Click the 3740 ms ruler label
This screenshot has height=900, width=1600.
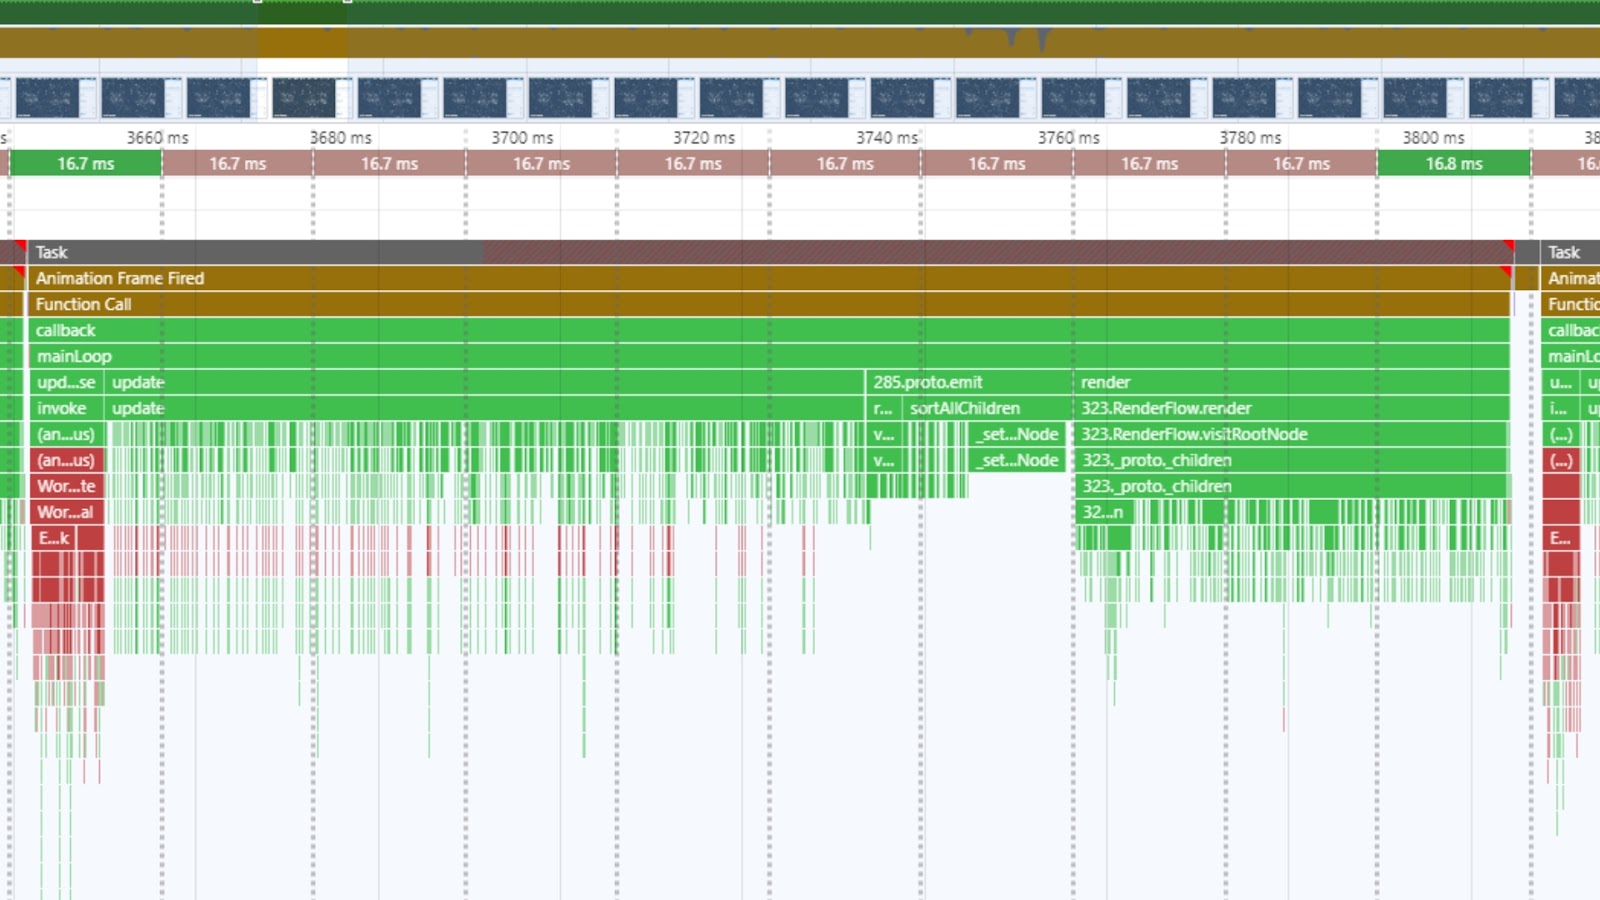[887, 138]
